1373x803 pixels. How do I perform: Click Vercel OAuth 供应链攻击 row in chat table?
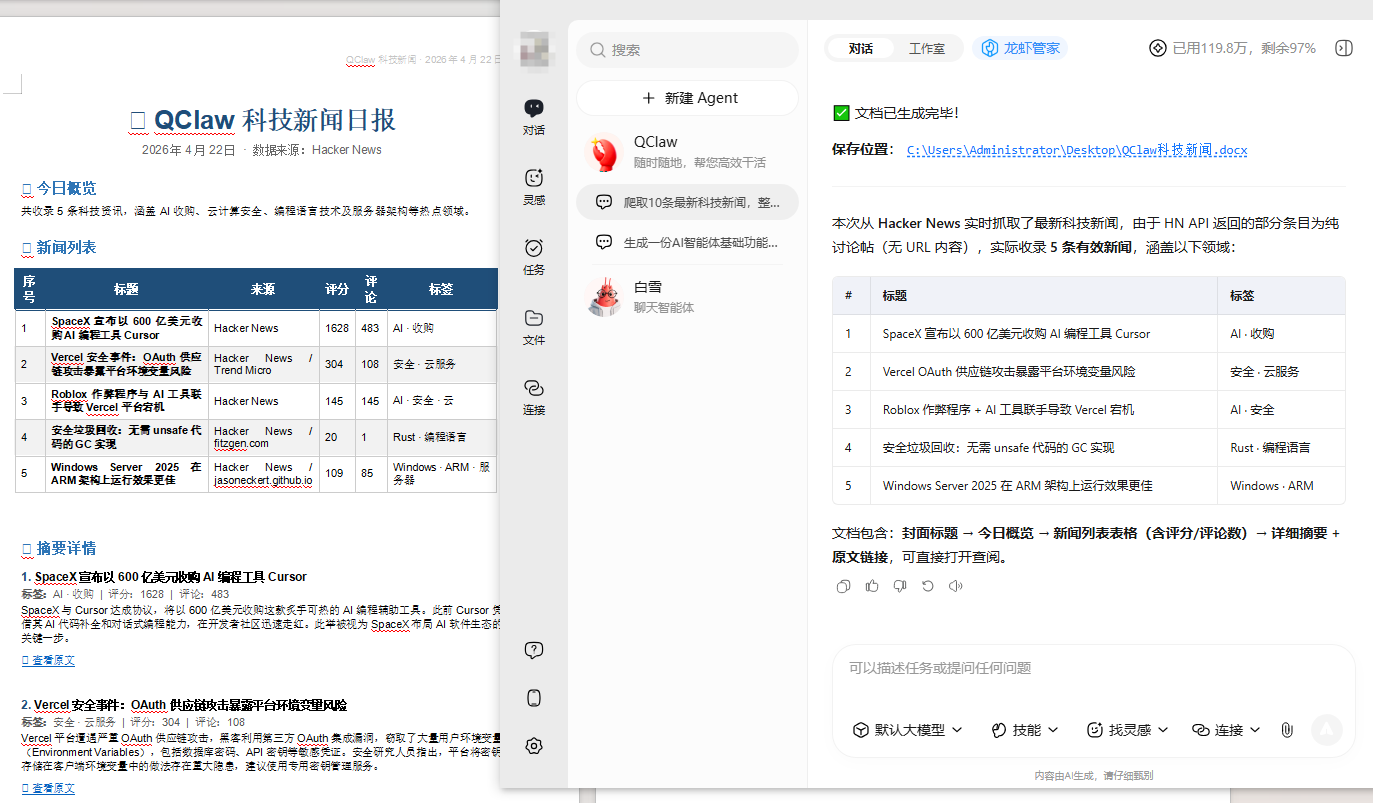(1089, 372)
